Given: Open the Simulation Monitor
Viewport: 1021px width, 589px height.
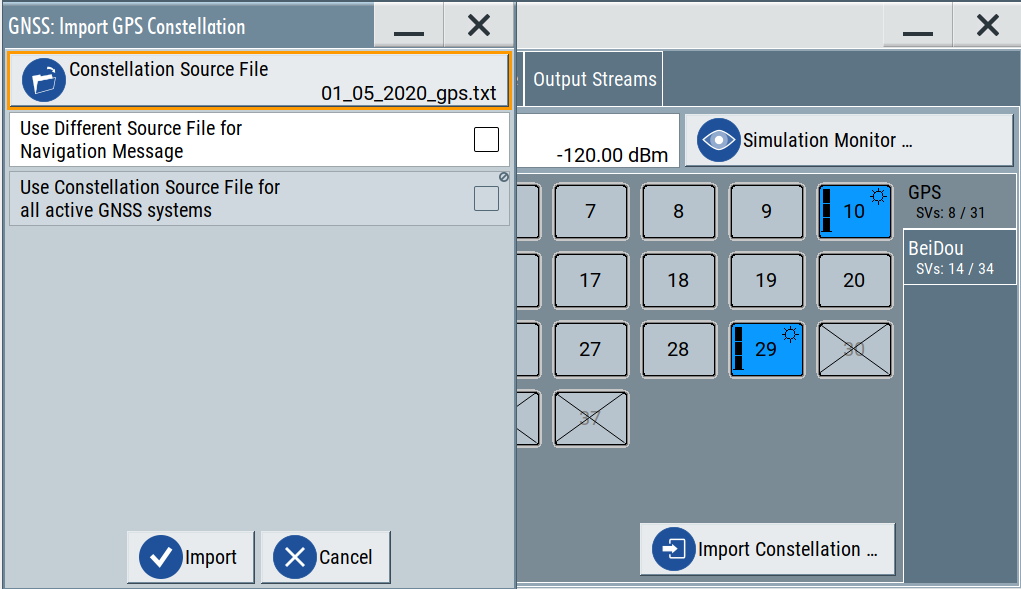Looking at the screenshot, I should pos(849,140).
